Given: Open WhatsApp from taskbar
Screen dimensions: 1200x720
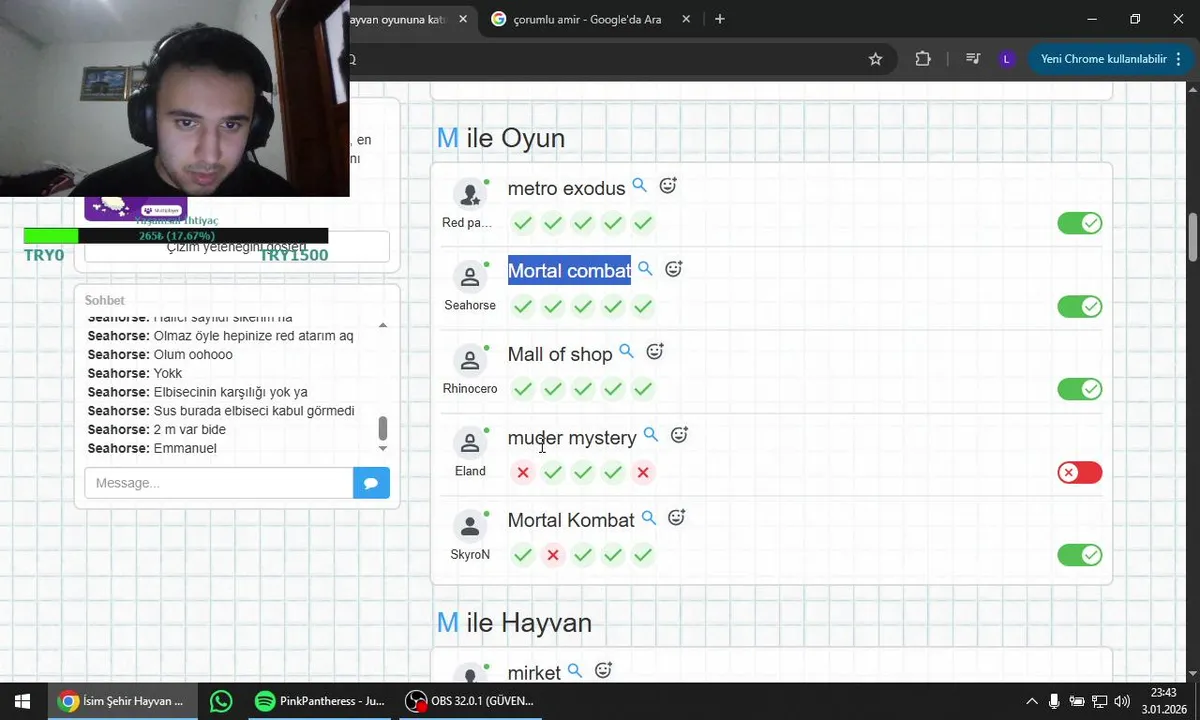Looking at the screenshot, I should pyautogui.click(x=221, y=701).
